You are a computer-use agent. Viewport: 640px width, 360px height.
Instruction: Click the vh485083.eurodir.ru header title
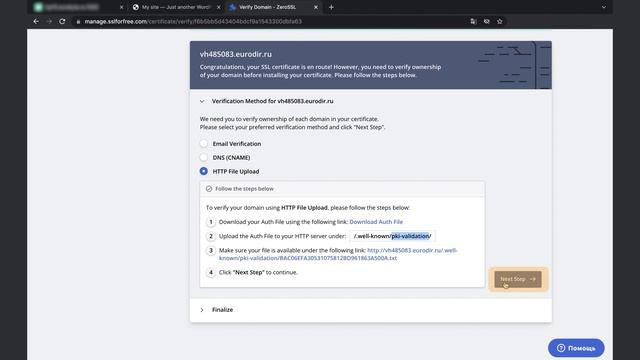click(236, 54)
